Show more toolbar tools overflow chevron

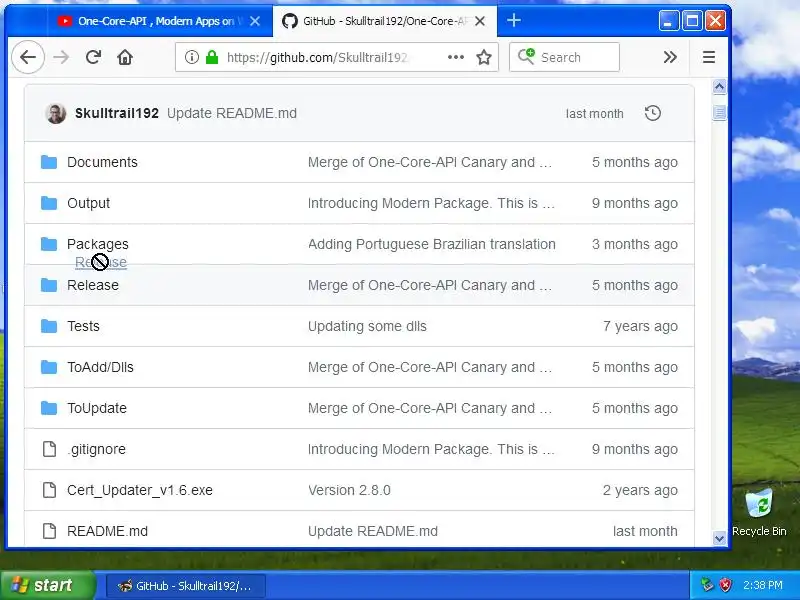[x=670, y=57]
